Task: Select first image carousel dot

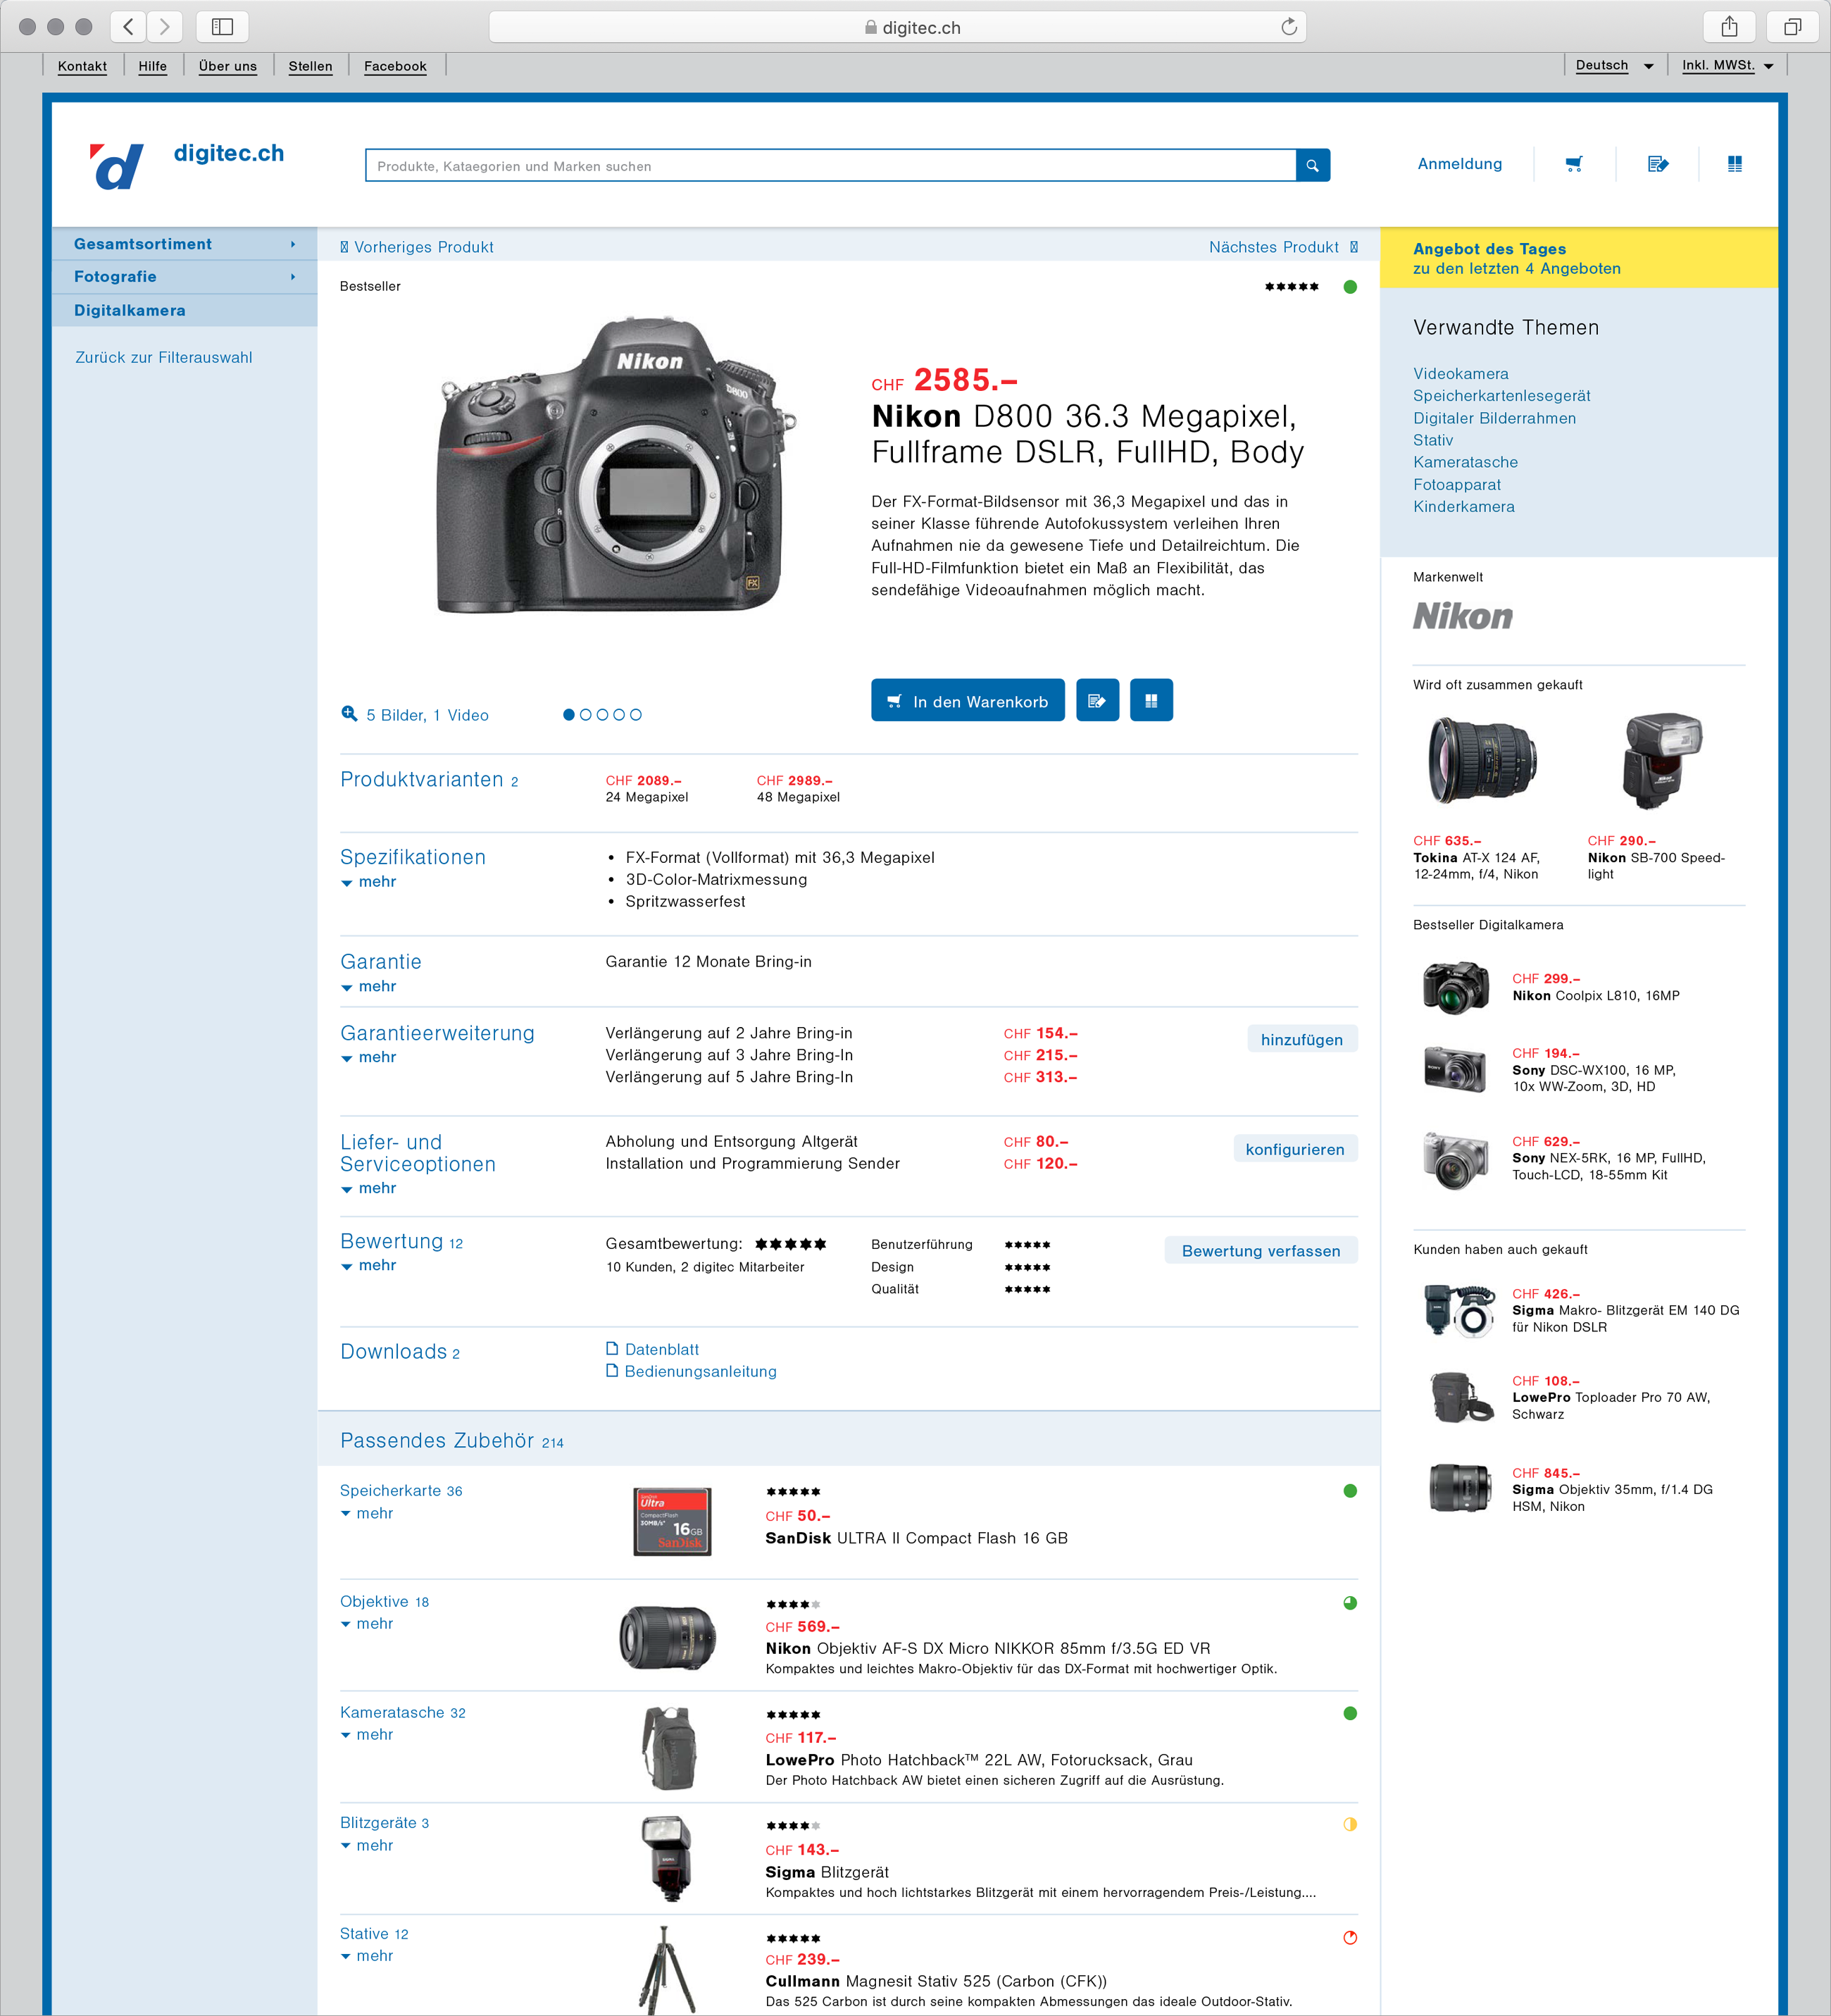Action: [x=569, y=714]
